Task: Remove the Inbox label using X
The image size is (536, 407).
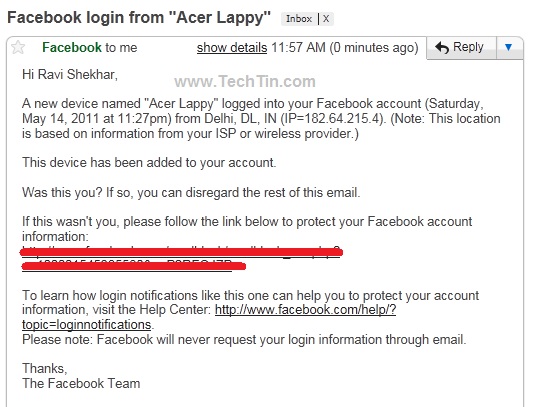Action: pos(326,19)
